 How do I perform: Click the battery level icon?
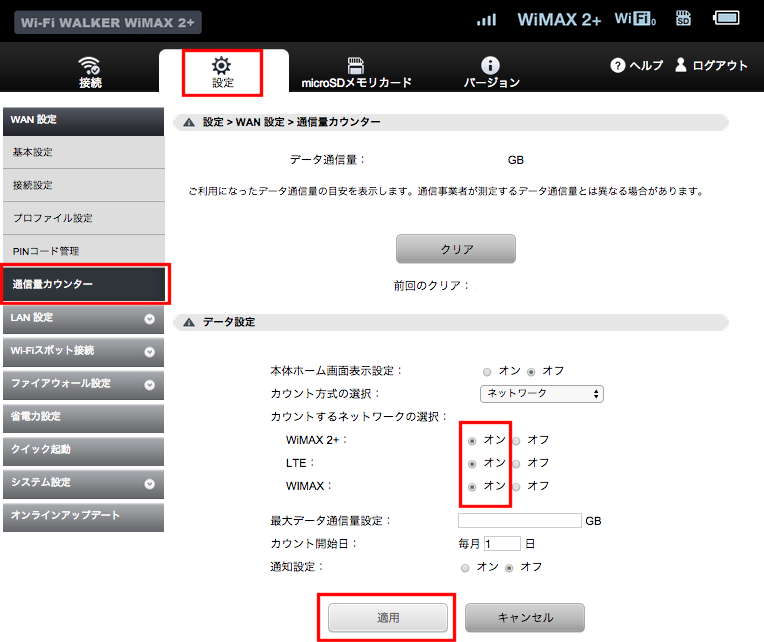[x=726, y=19]
